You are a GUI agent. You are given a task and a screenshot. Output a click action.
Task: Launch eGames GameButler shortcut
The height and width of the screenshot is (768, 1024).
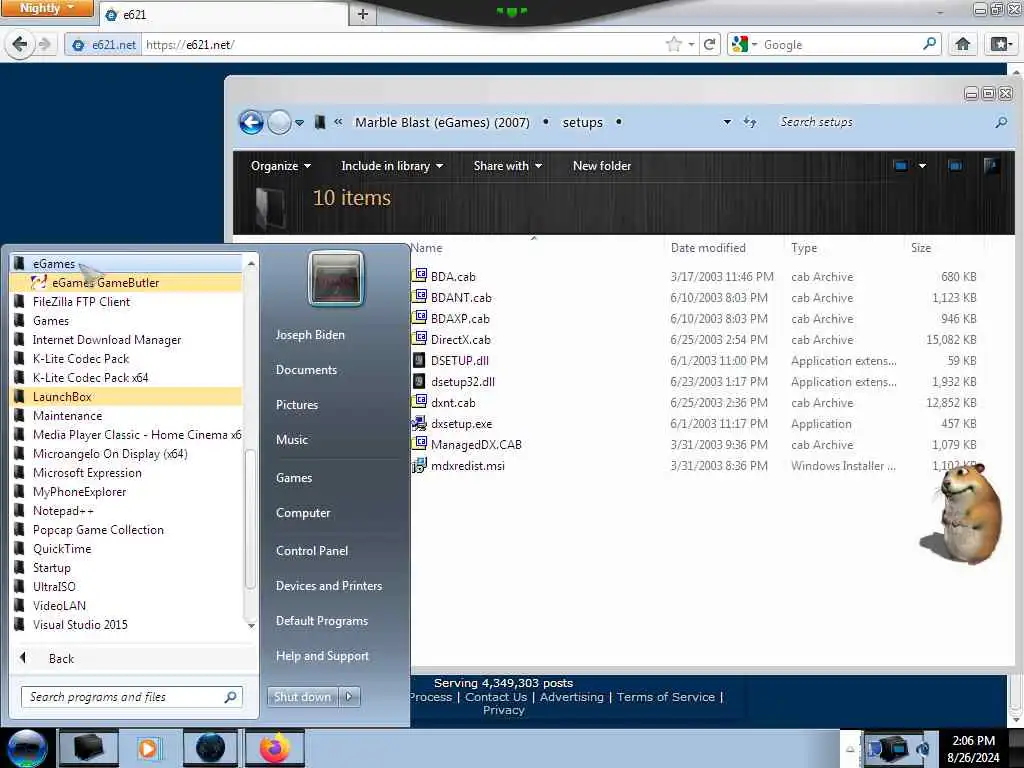[106, 283]
